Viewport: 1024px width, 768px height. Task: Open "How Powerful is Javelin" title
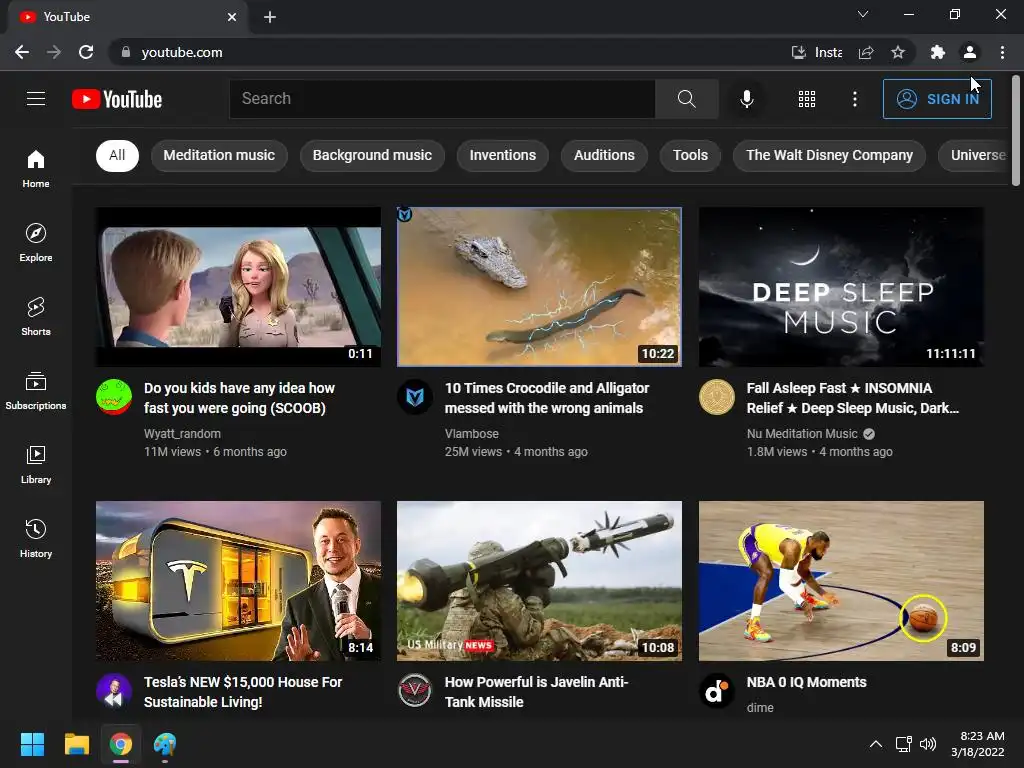(536, 692)
